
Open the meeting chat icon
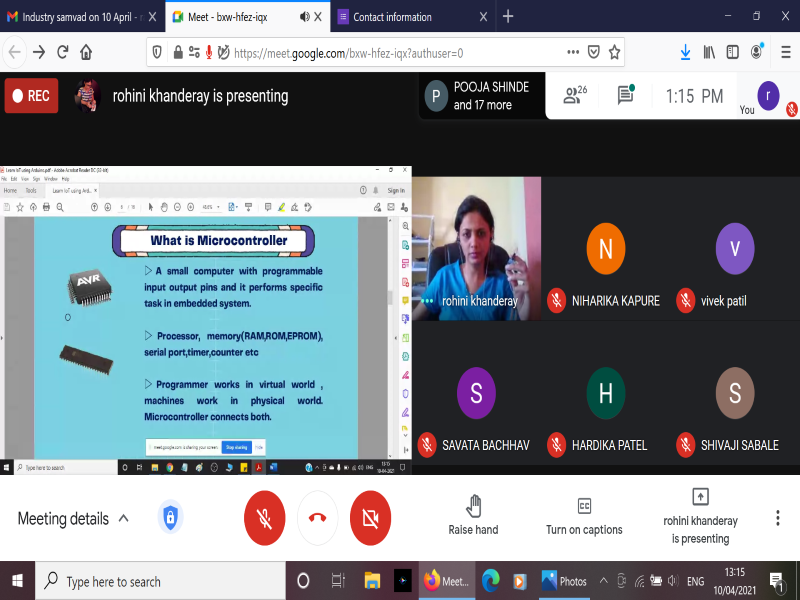coord(626,96)
